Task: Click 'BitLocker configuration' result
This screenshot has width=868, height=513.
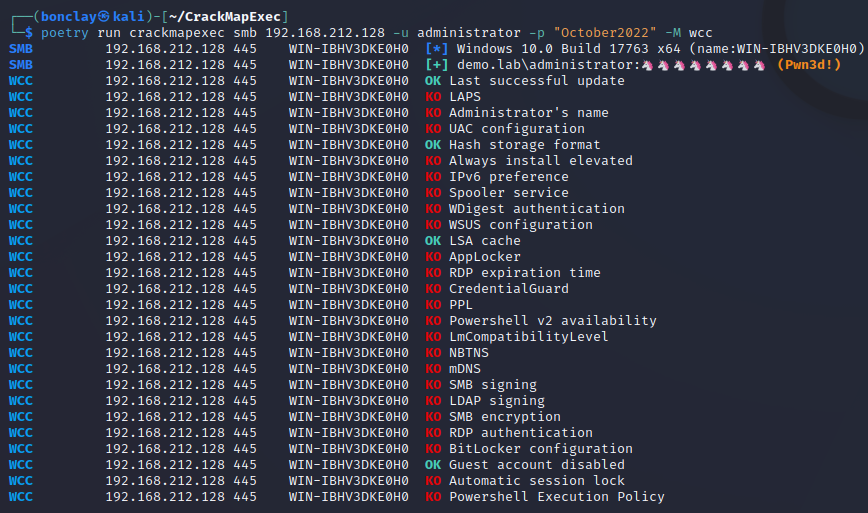Action: click(x=541, y=450)
